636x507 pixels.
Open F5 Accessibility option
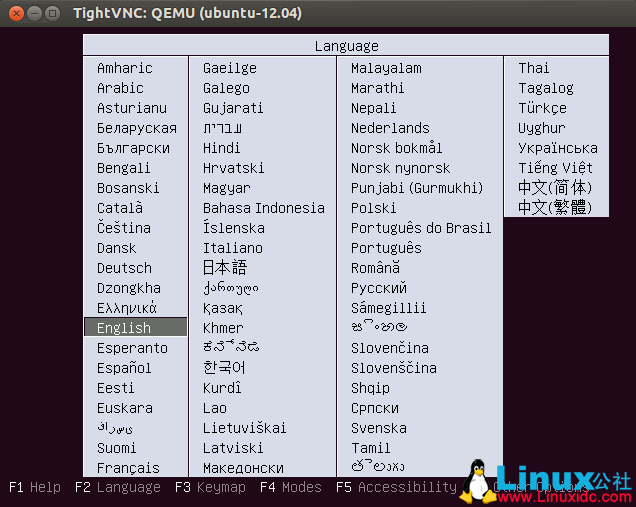click(396, 487)
